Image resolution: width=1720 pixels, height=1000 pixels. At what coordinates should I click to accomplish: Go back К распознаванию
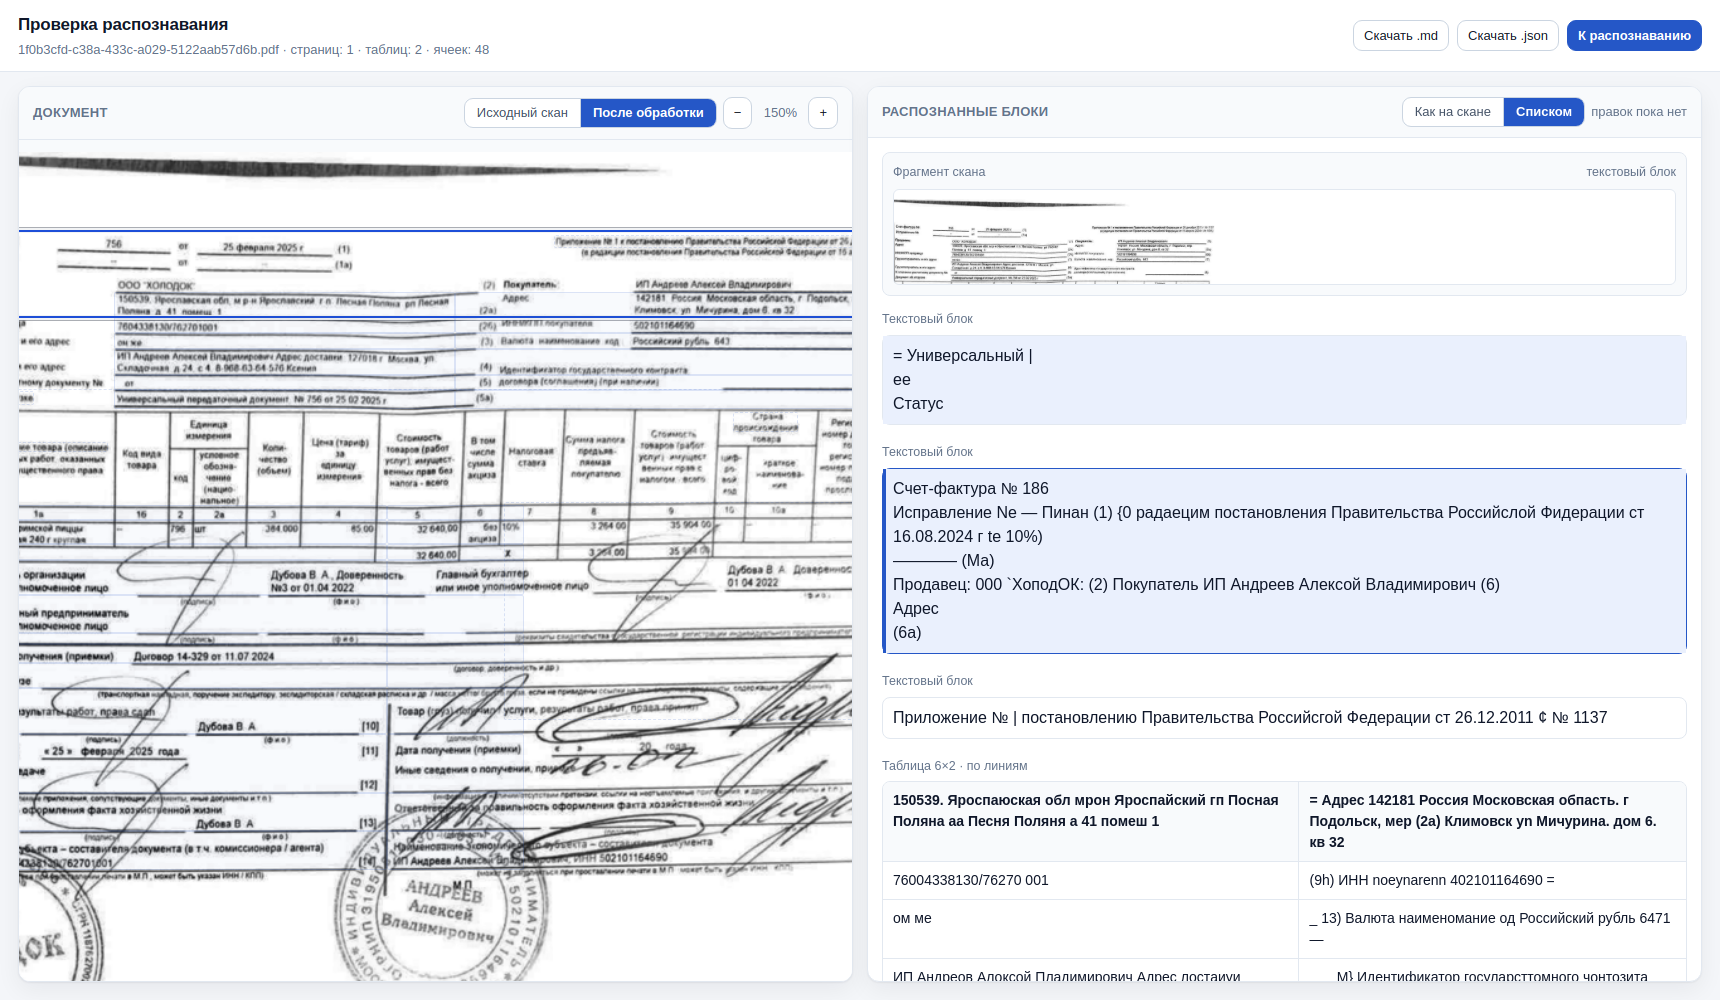tap(1634, 36)
